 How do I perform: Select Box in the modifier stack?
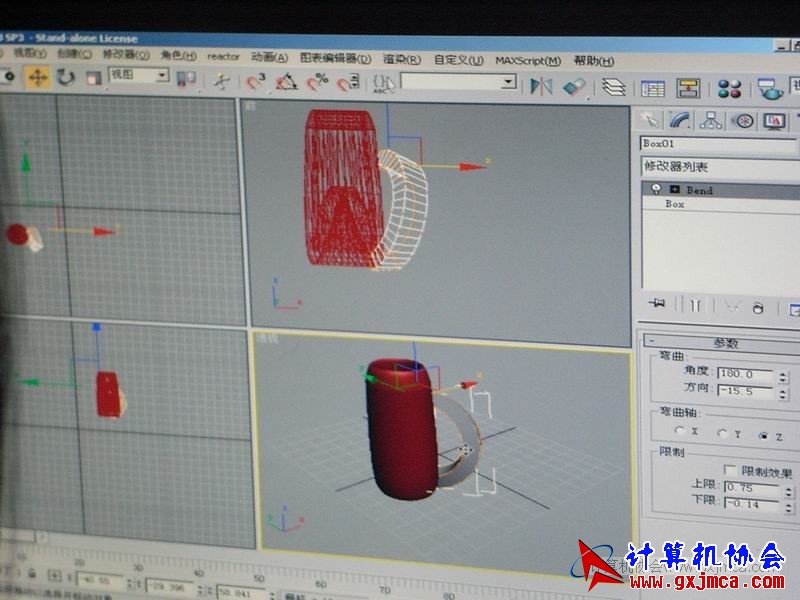pos(675,204)
